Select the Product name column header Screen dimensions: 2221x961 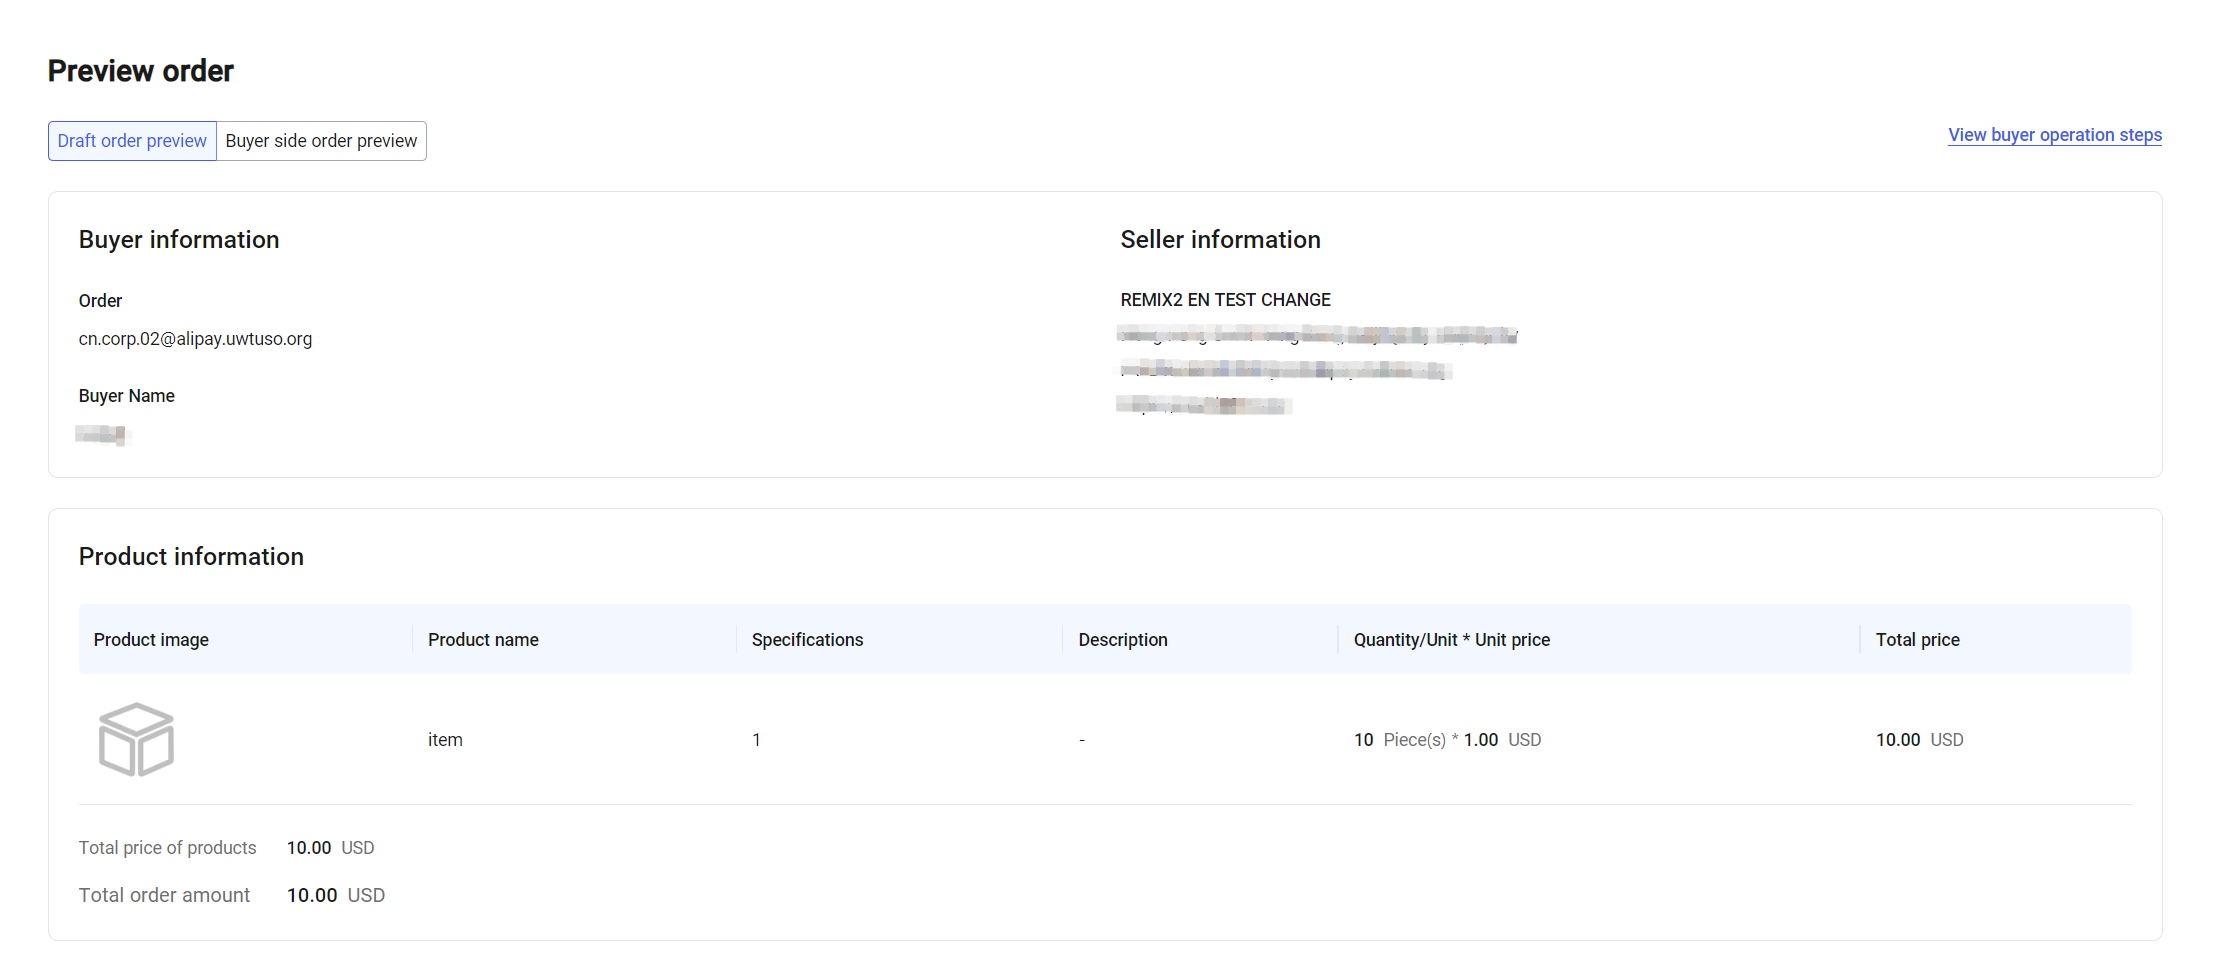(x=483, y=639)
